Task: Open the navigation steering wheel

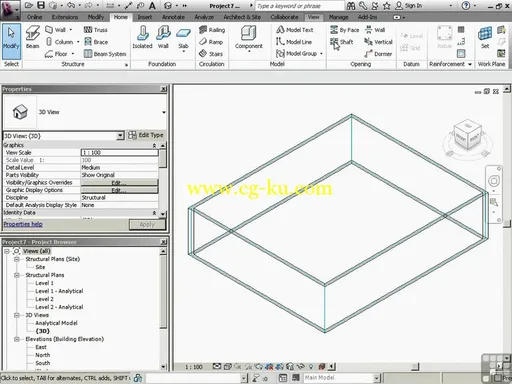Action: point(494,181)
